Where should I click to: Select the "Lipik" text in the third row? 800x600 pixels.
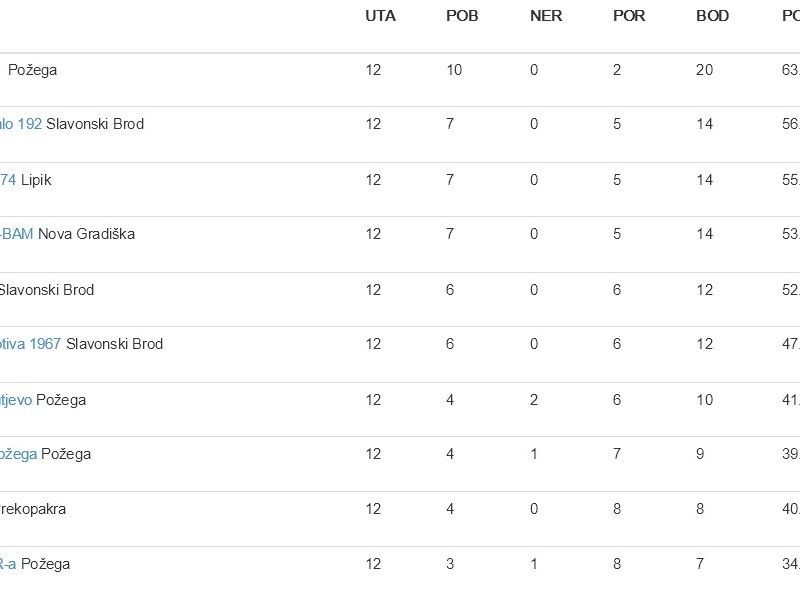tap(36, 180)
